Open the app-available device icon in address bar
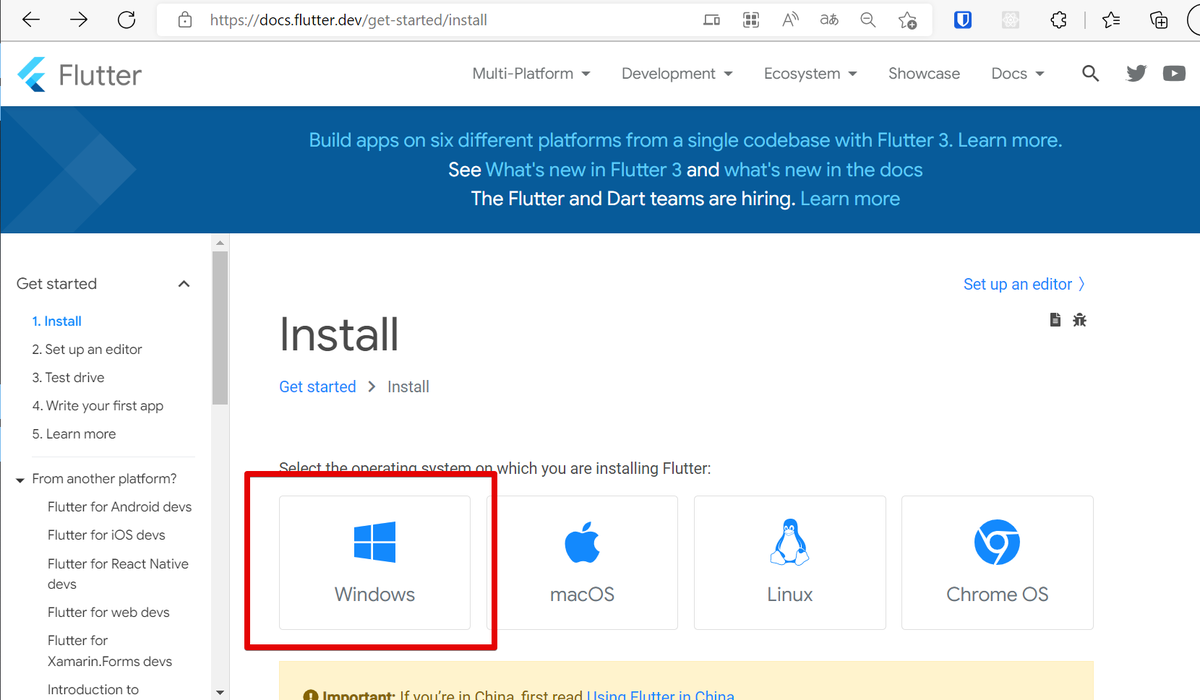1200x700 pixels. click(711, 20)
